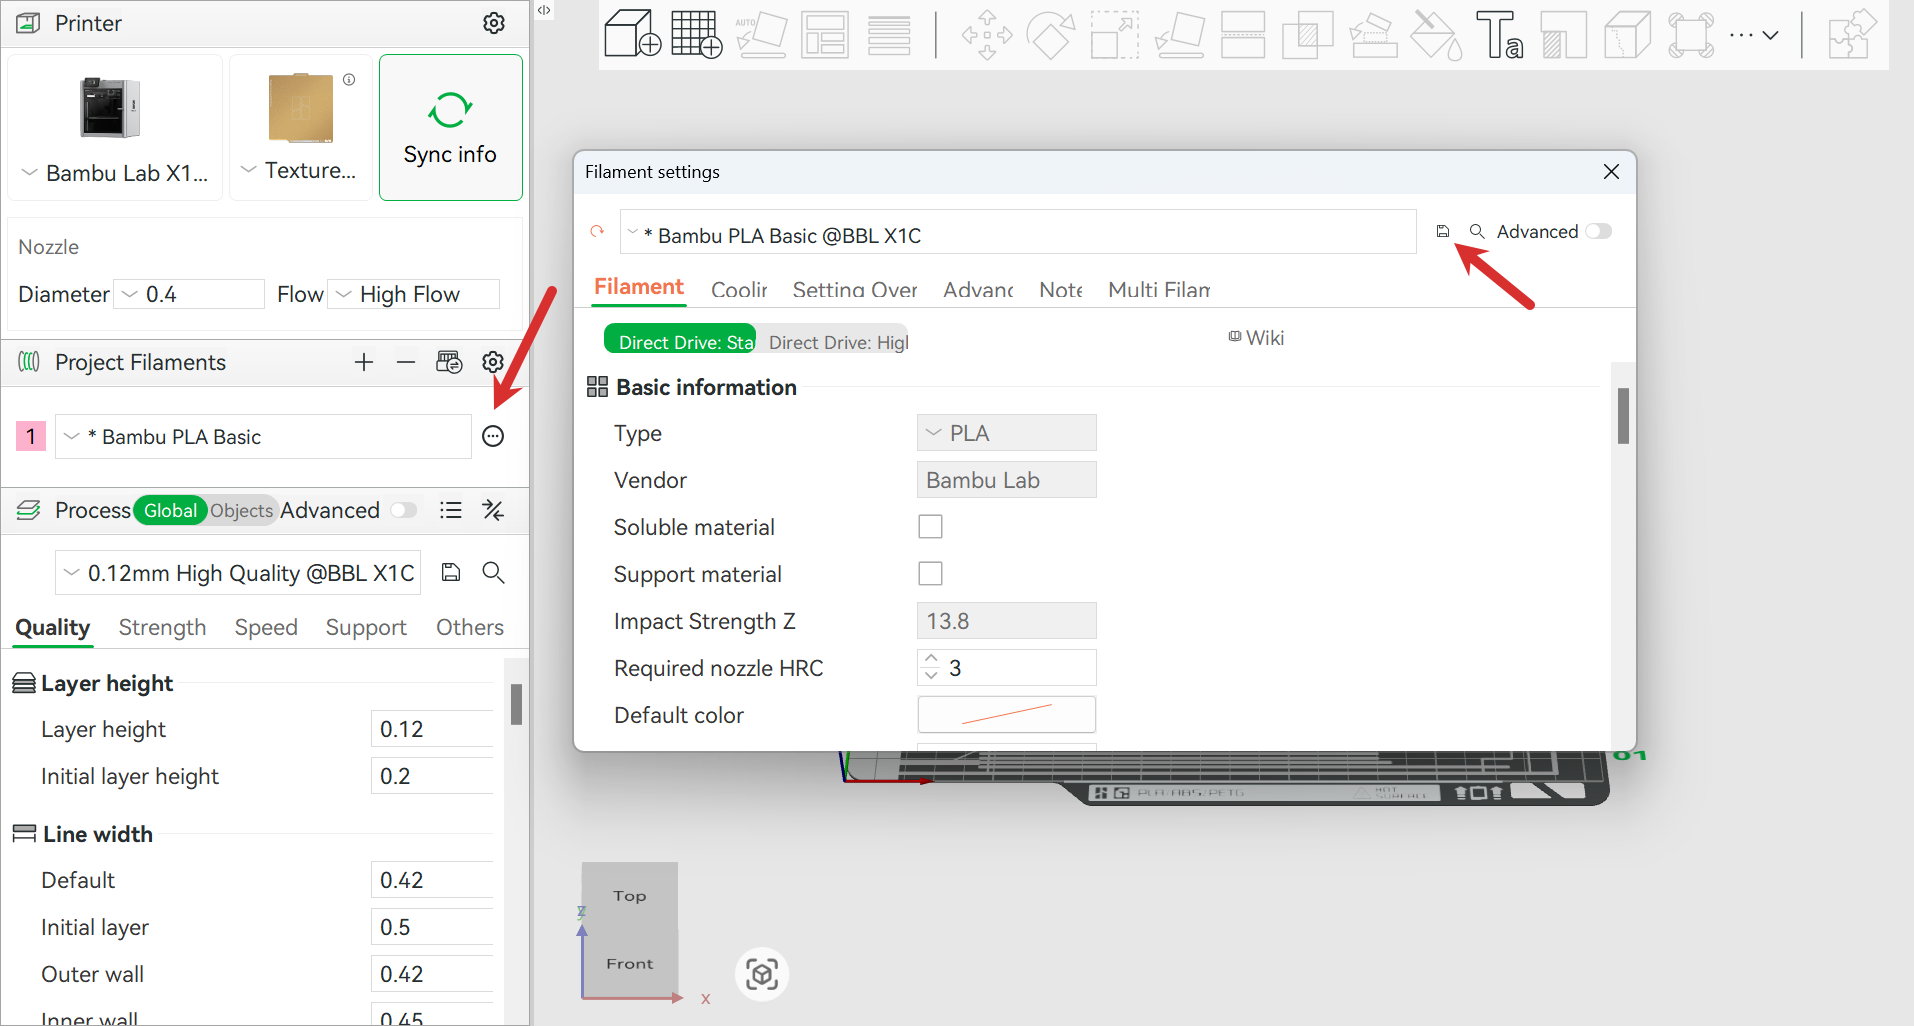
Task: Click the Add plate grid icon
Action: [697, 34]
